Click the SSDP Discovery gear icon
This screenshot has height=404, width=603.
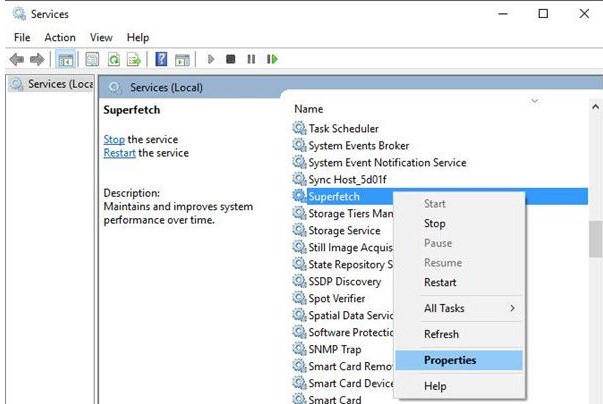tap(299, 281)
